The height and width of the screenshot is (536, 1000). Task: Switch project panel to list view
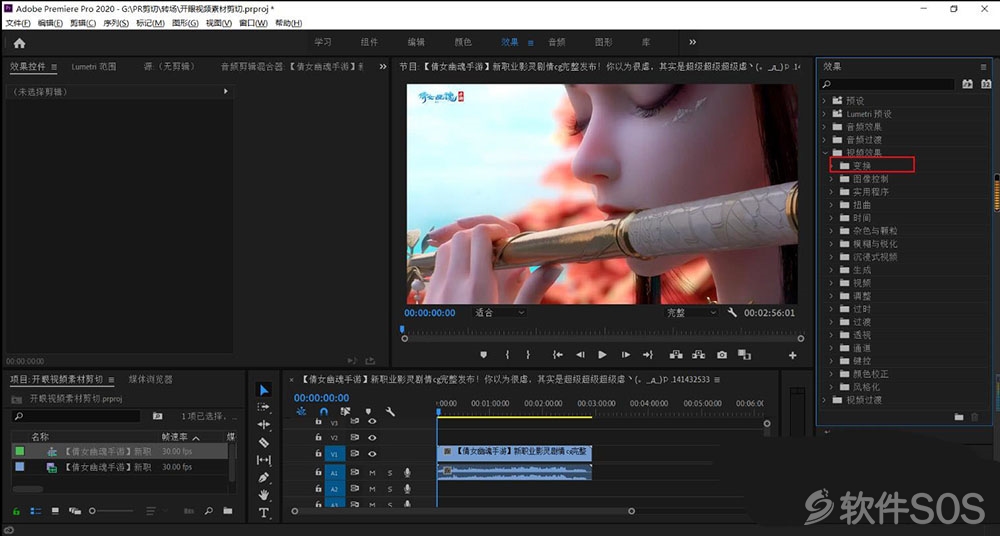(36, 511)
